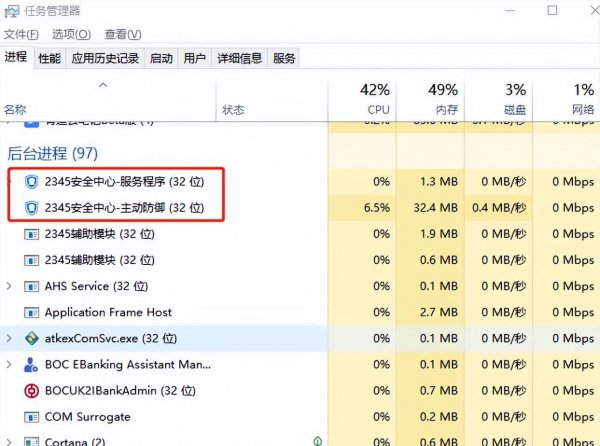Select the 后台进程 (97) group heading
This screenshot has width=600, height=446.
pyautogui.click(x=52, y=153)
